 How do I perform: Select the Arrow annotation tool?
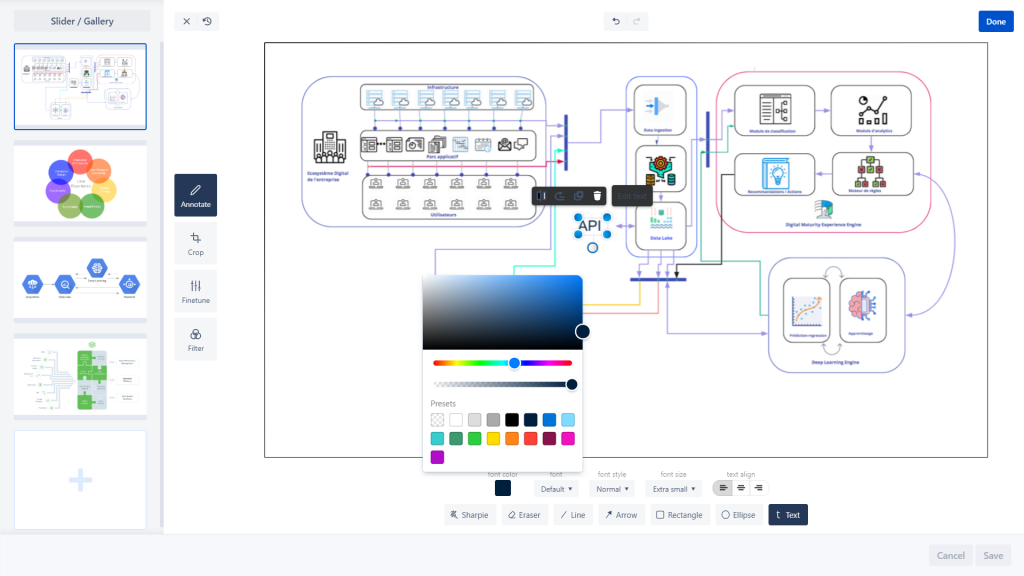pos(621,514)
